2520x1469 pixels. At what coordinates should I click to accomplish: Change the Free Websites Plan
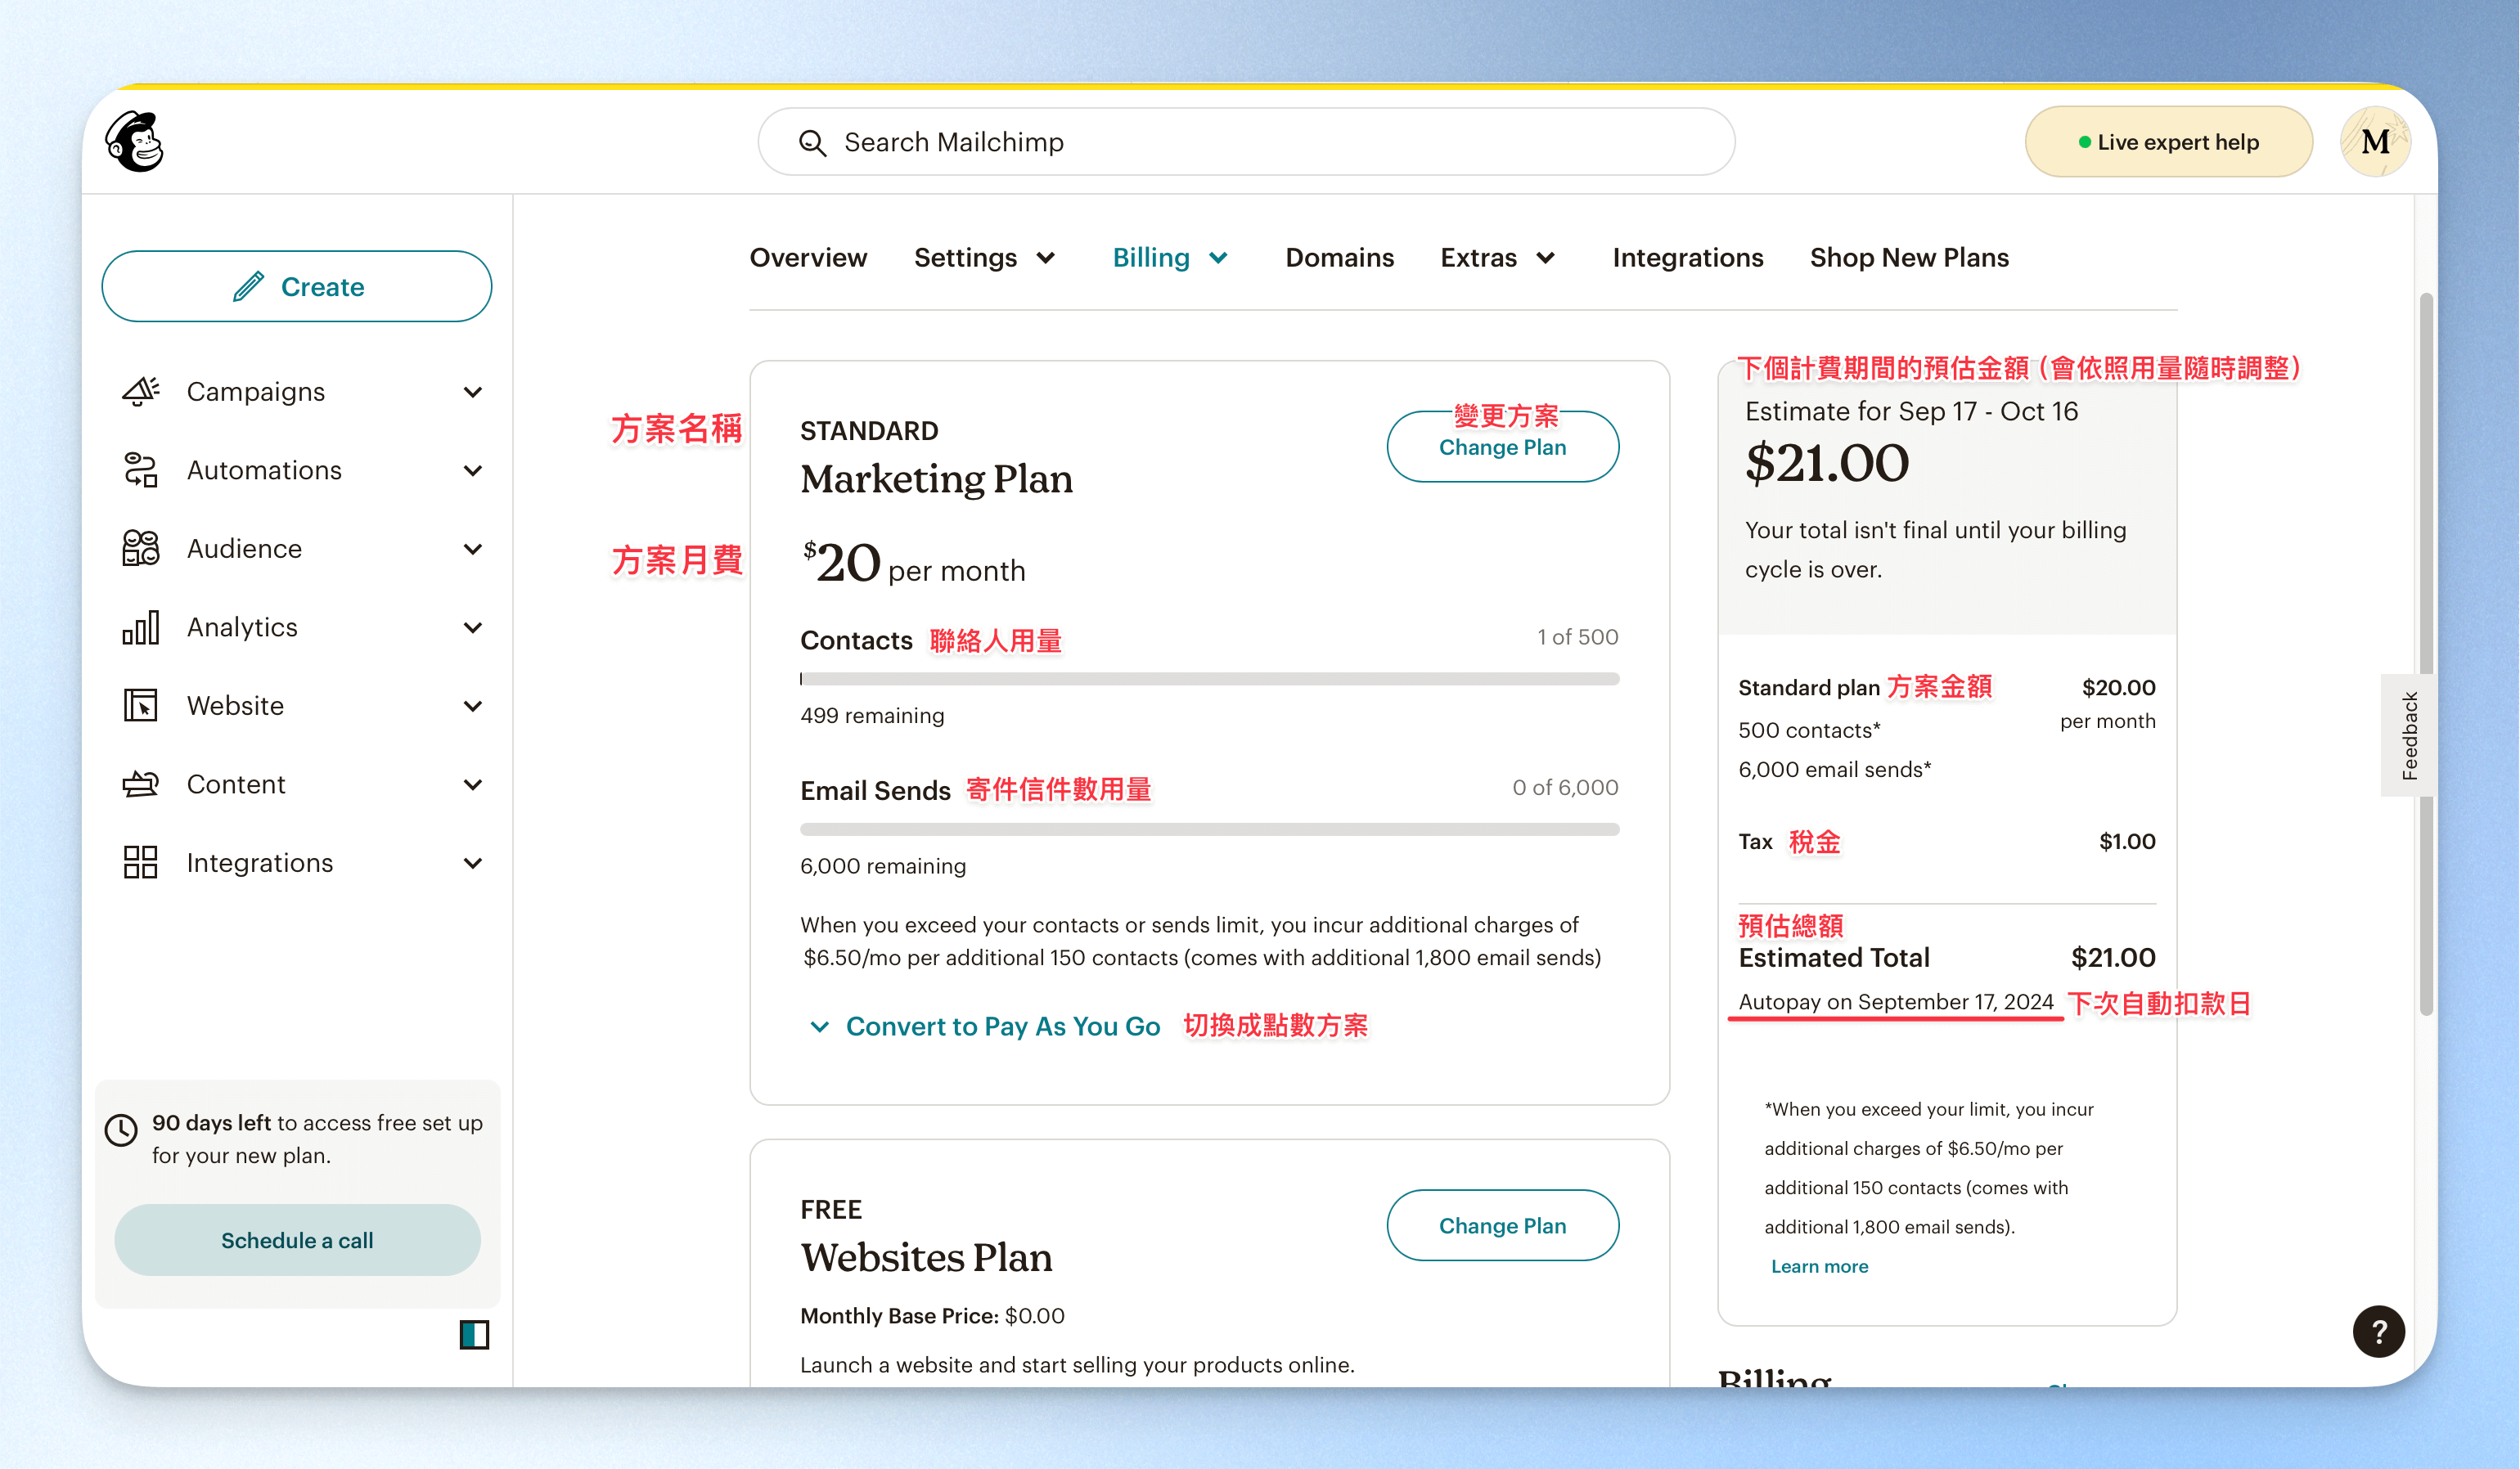[x=1502, y=1225]
